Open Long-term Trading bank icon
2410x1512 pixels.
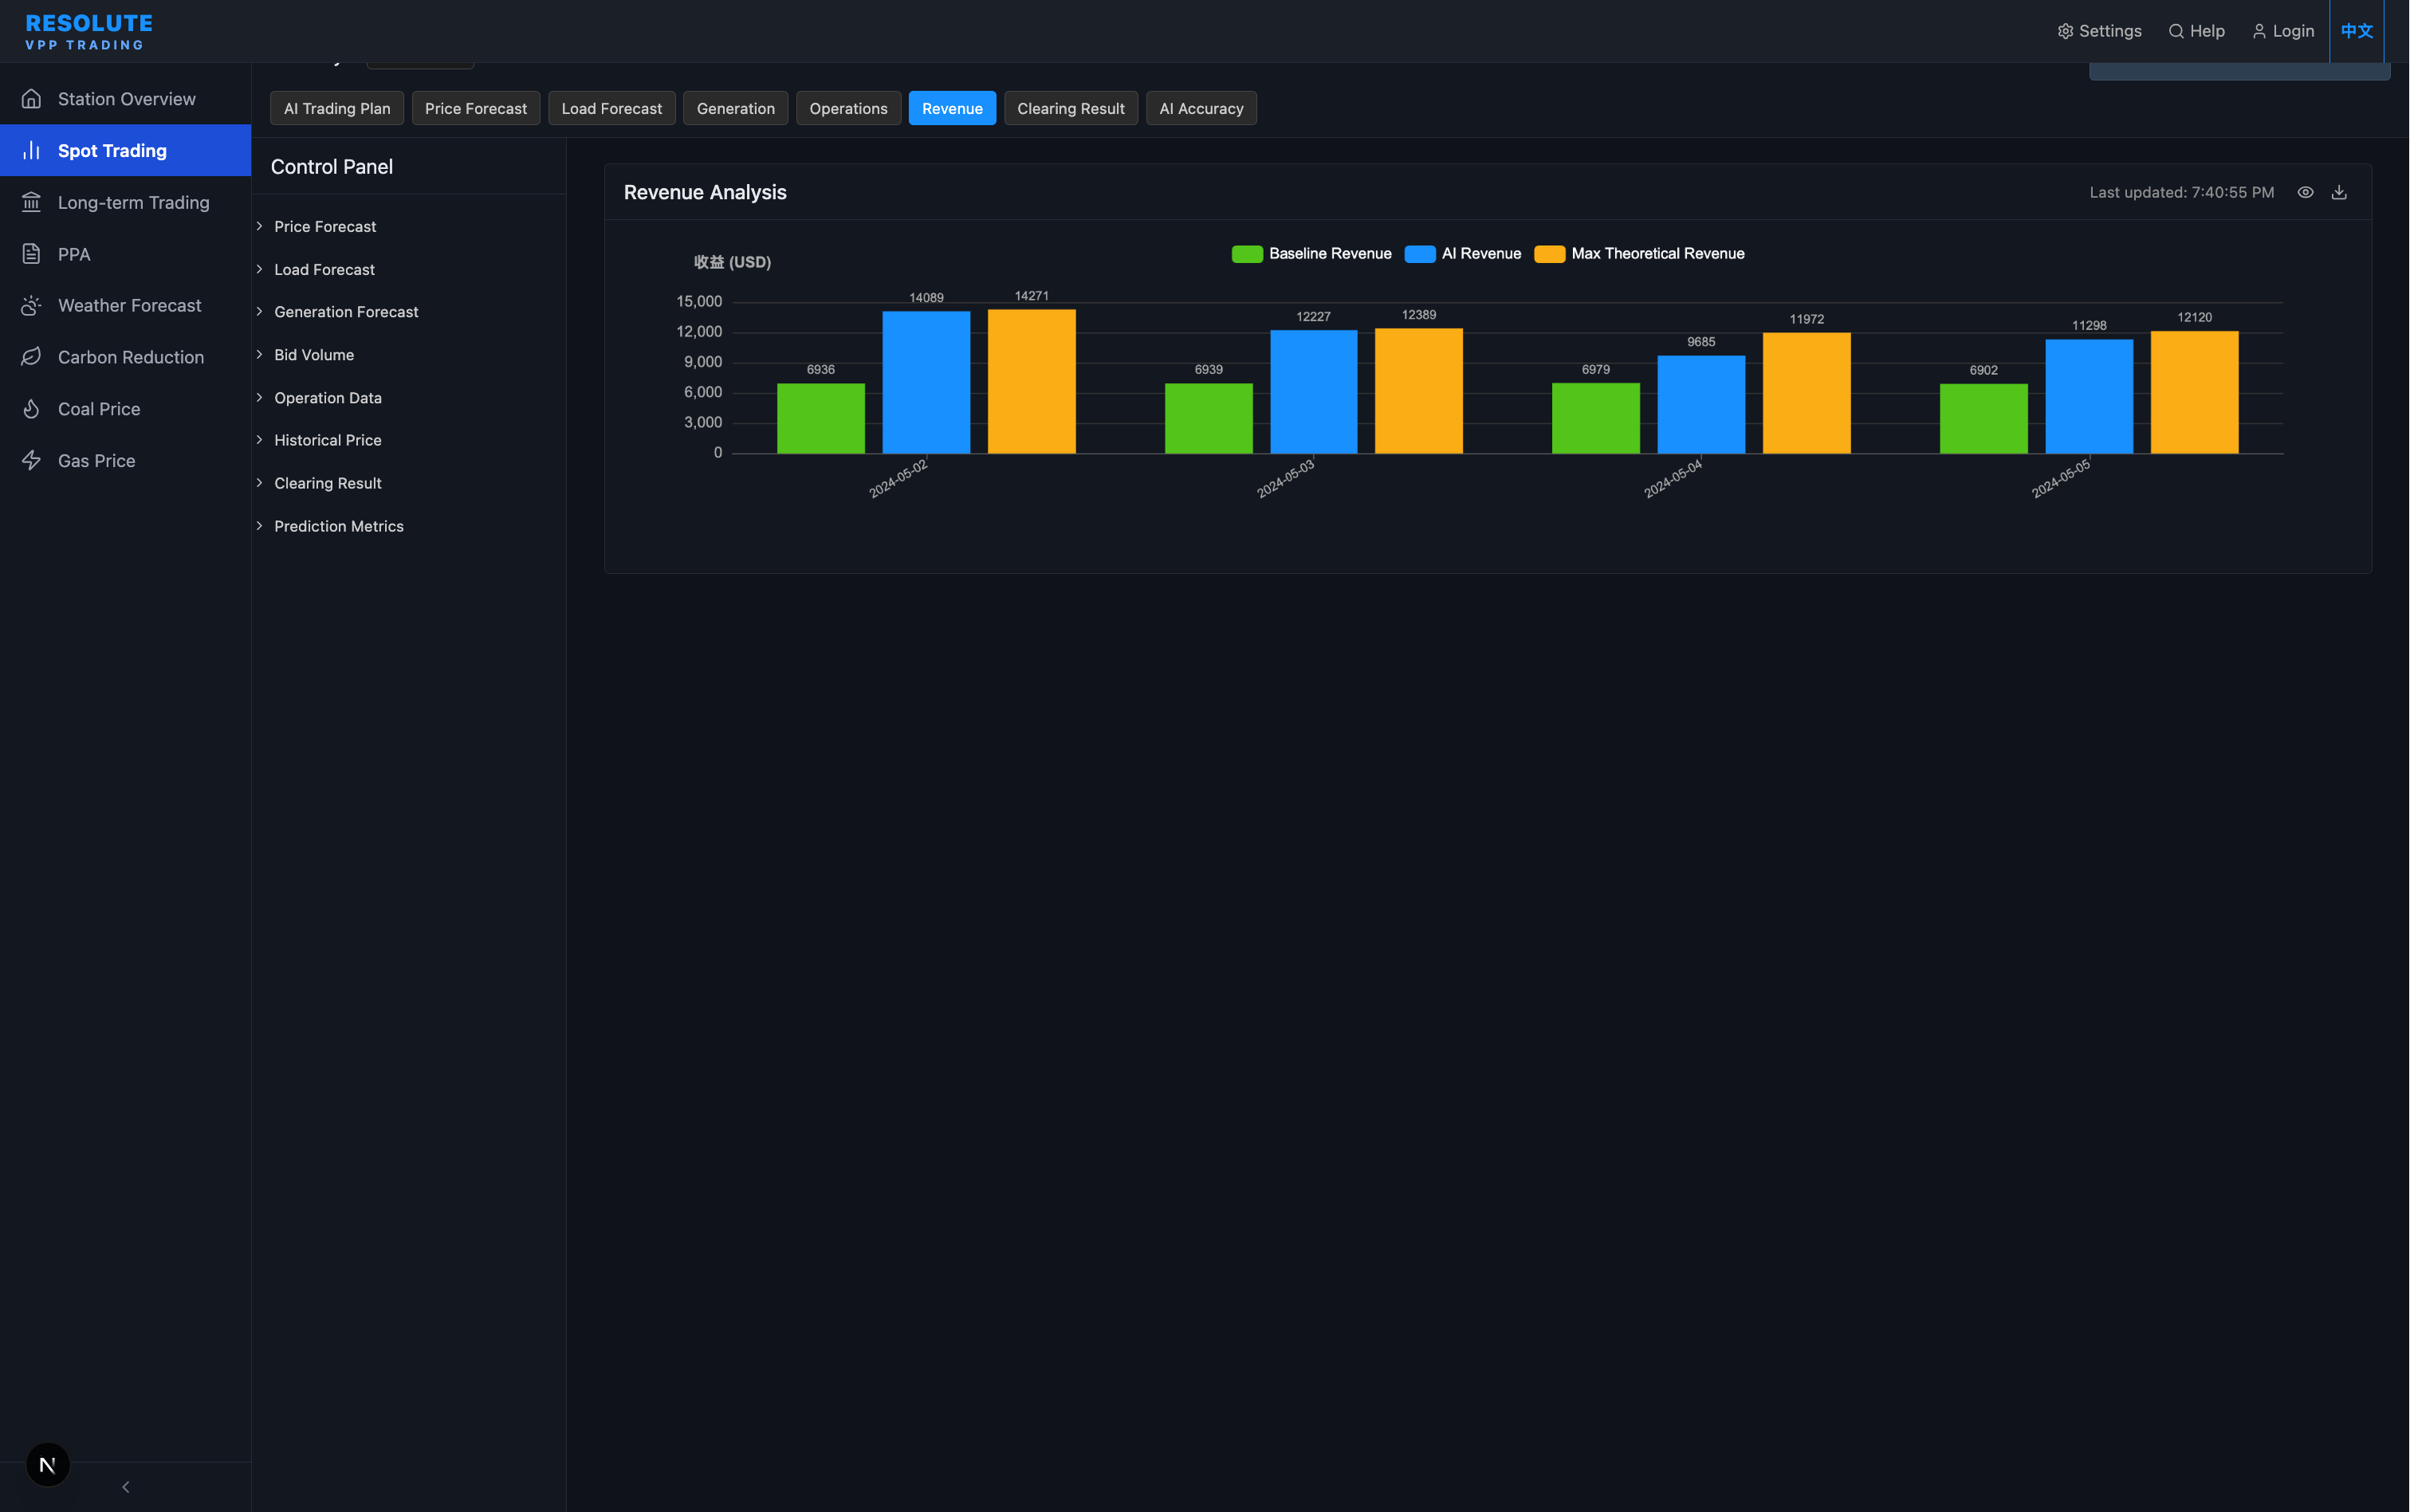click(x=31, y=202)
